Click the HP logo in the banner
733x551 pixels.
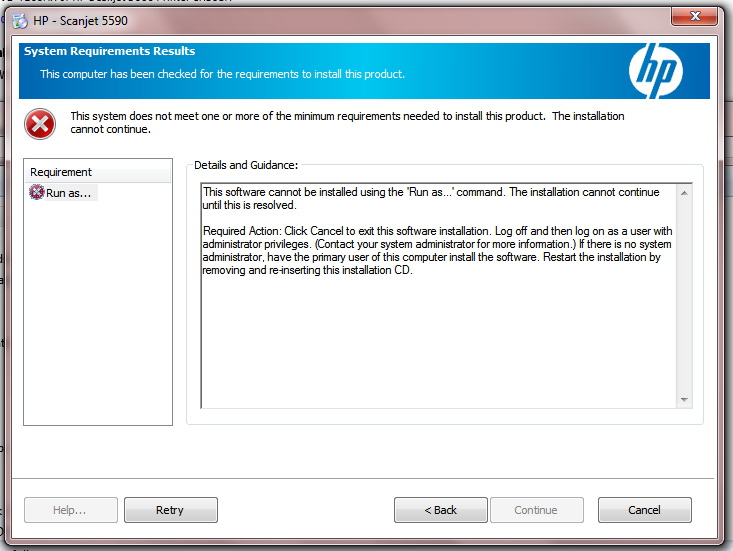pos(655,71)
